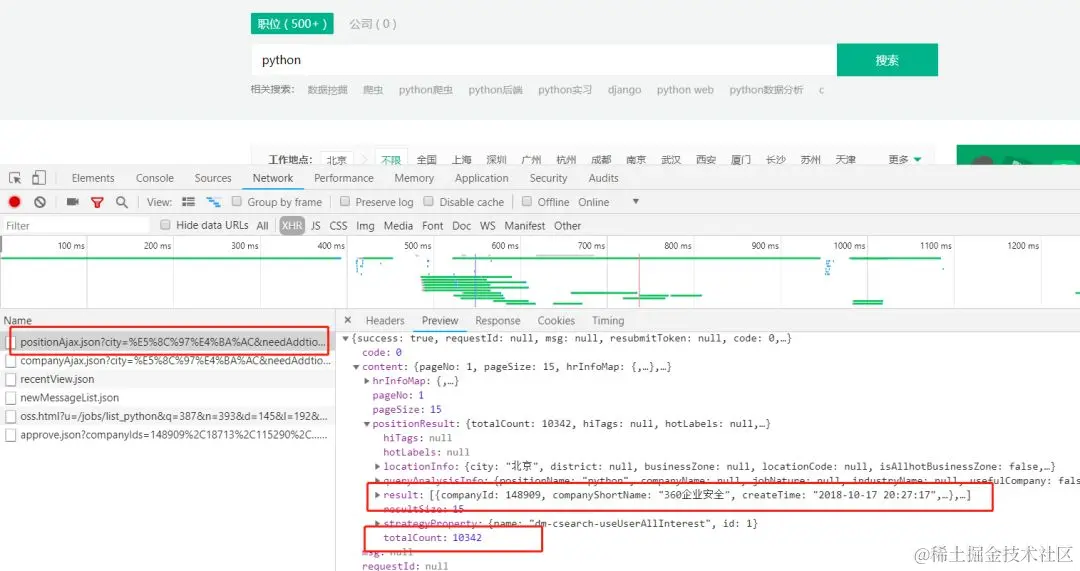Toggle the waterfall overview icon

tap(214, 202)
